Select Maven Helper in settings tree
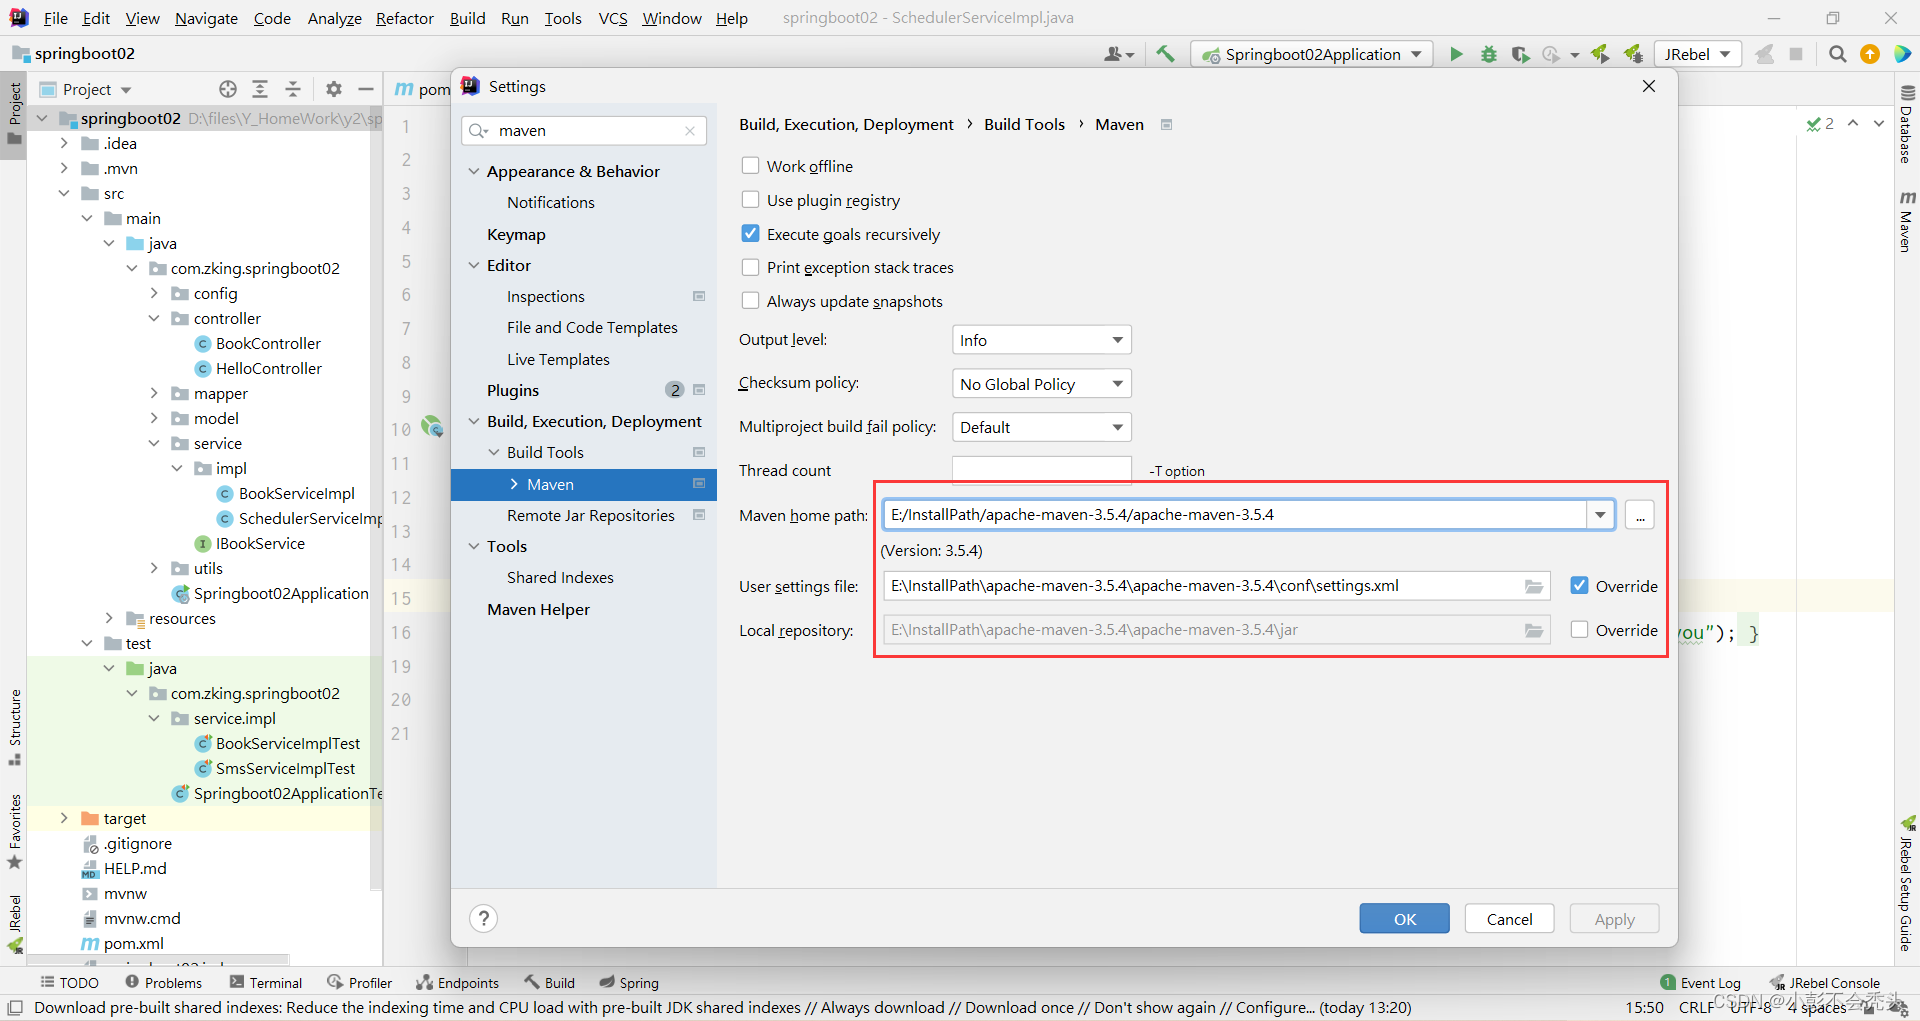This screenshot has height=1021, width=1920. click(538, 609)
